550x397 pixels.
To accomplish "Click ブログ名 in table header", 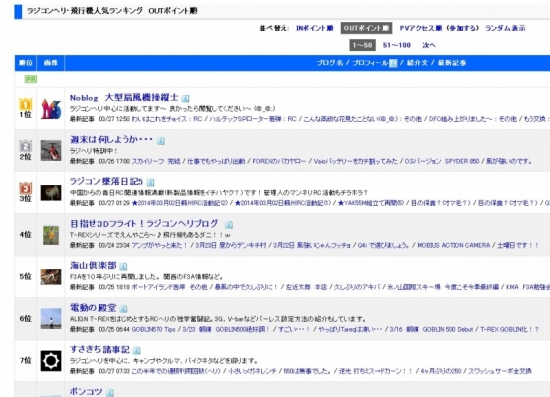I will (x=330, y=63).
